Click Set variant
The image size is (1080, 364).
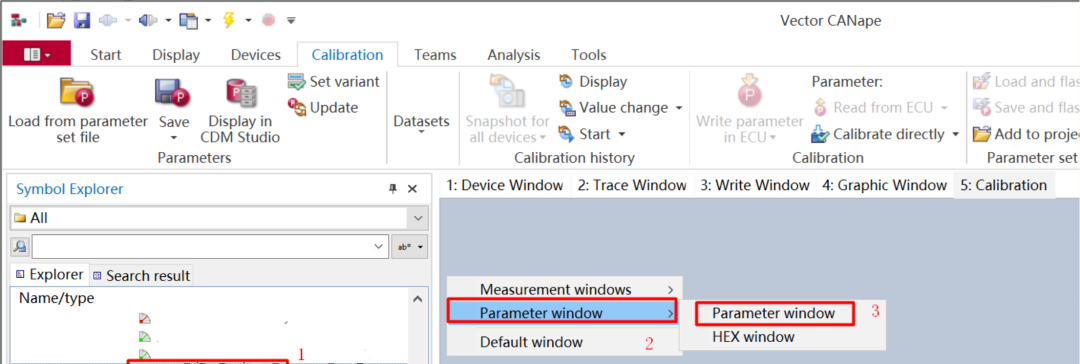(x=334, y=81)
